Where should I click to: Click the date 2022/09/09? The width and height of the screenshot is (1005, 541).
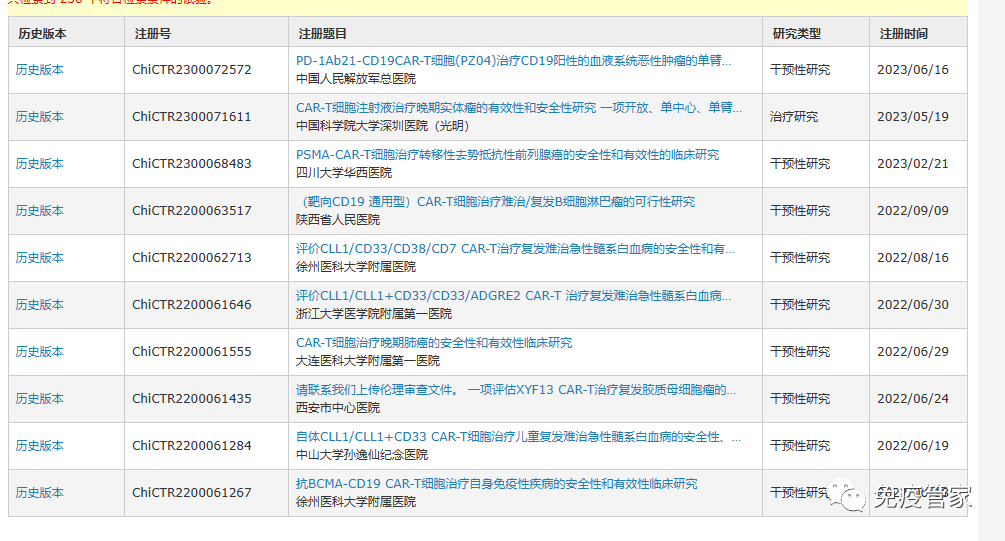point(913,211)
